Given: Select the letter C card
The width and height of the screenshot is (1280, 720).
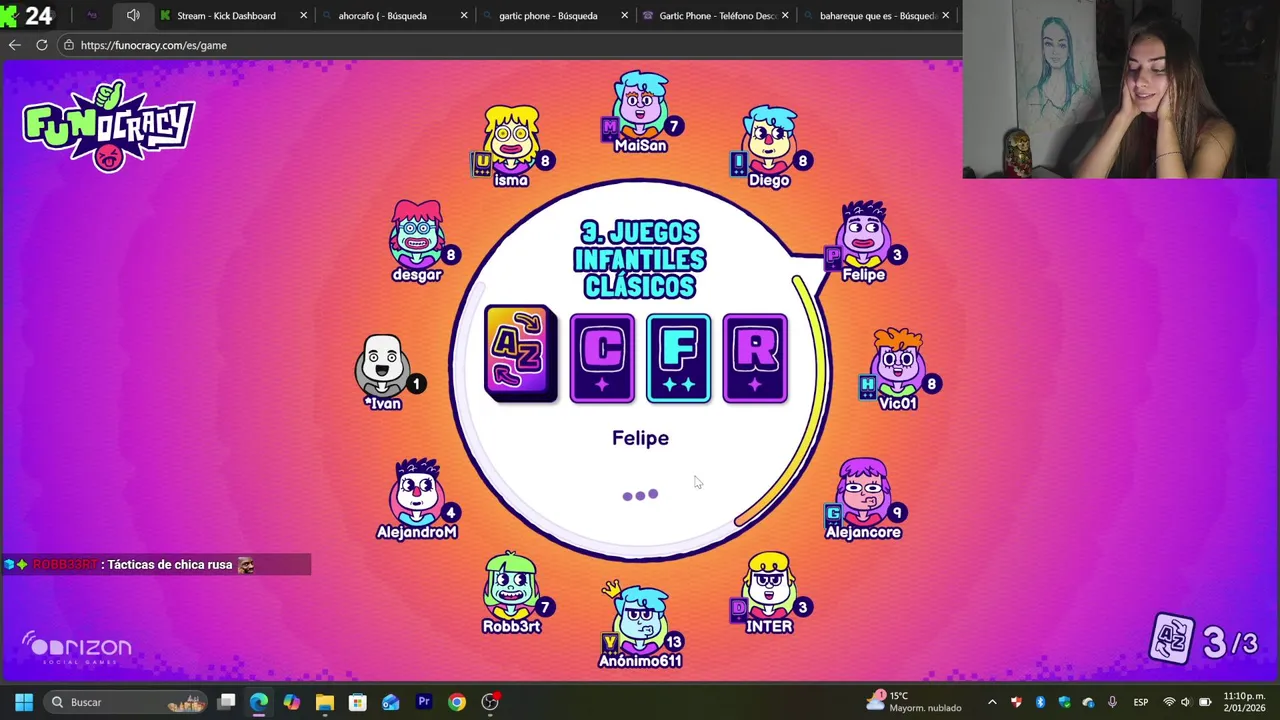Looking at the screenshot, I should (602, 358).
